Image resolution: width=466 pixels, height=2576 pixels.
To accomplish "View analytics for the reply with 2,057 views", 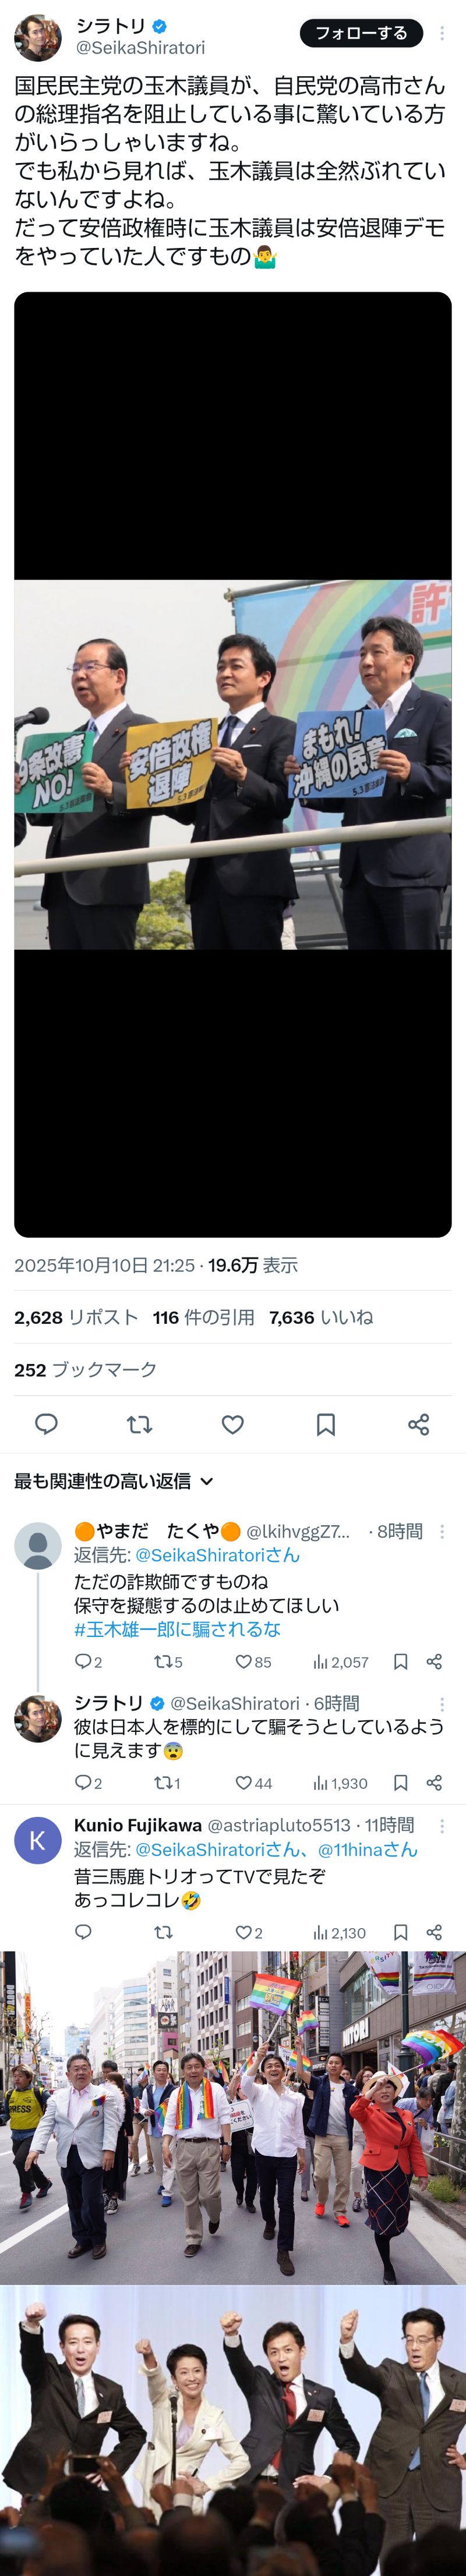I will pos(341,1662).
